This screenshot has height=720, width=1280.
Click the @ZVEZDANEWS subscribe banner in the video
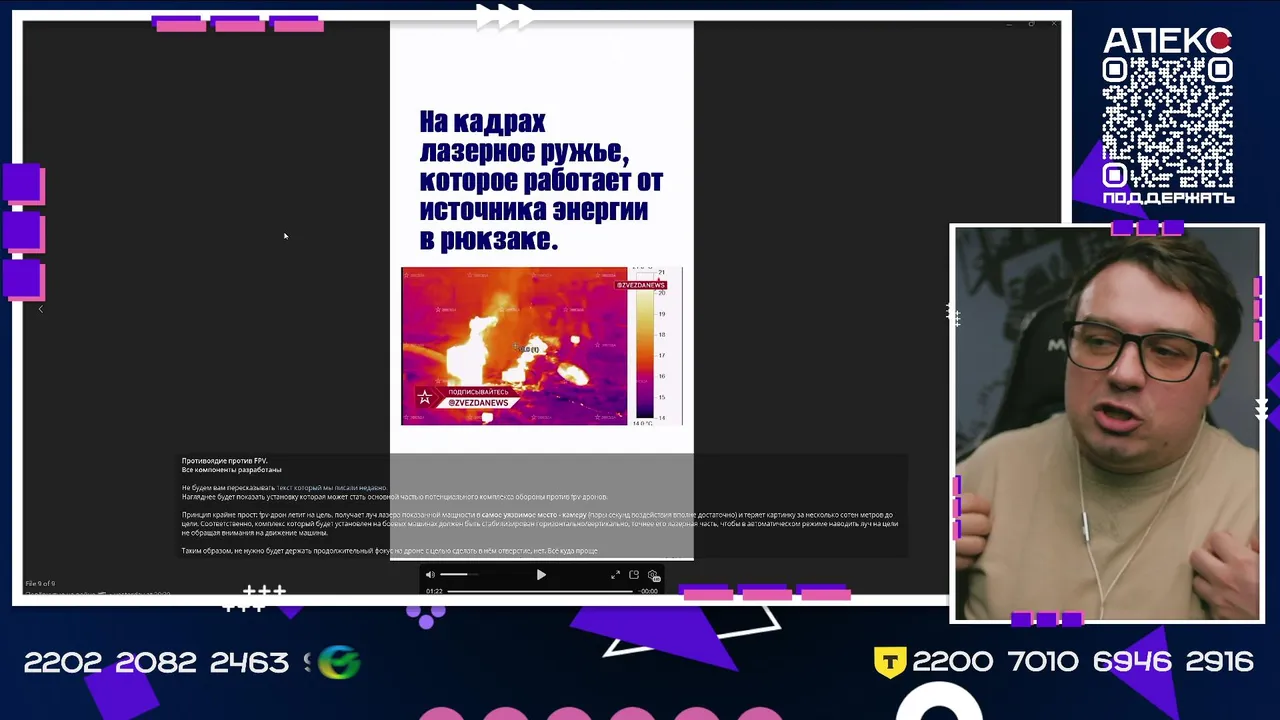click(x=466, y=397)
